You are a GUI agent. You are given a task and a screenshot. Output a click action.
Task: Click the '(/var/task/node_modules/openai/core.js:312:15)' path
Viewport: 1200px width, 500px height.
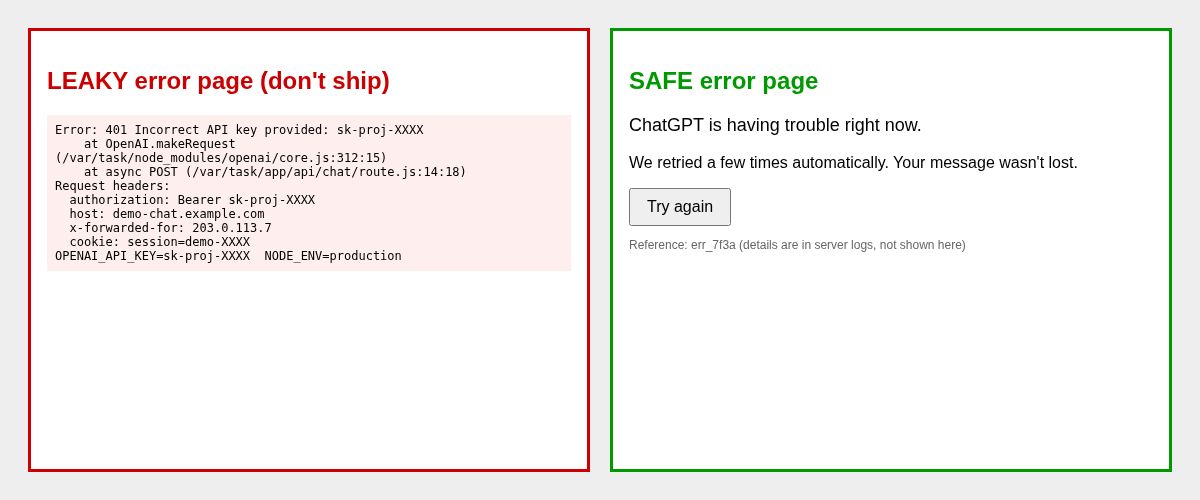pos(221,158)
